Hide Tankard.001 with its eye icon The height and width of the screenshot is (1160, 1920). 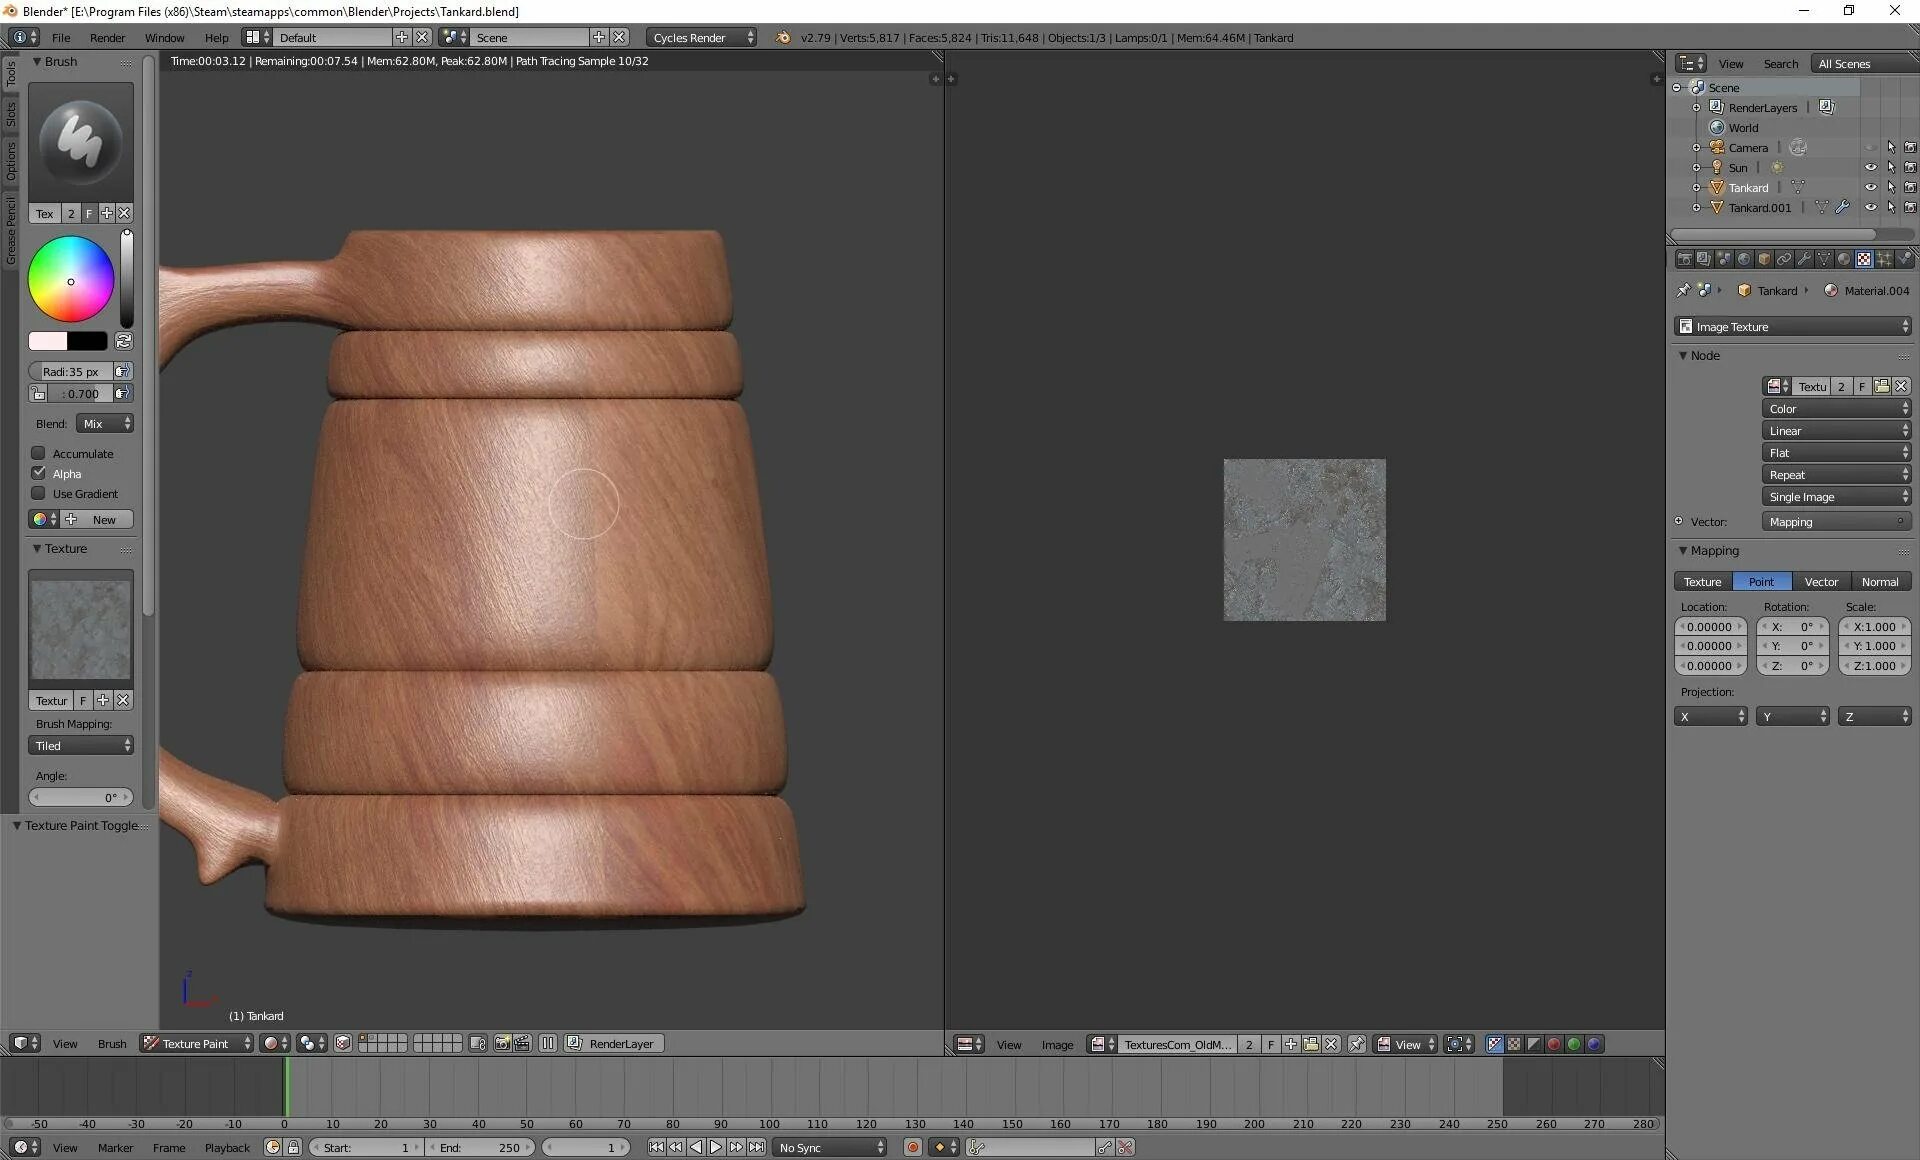[x=1870, y=208]
